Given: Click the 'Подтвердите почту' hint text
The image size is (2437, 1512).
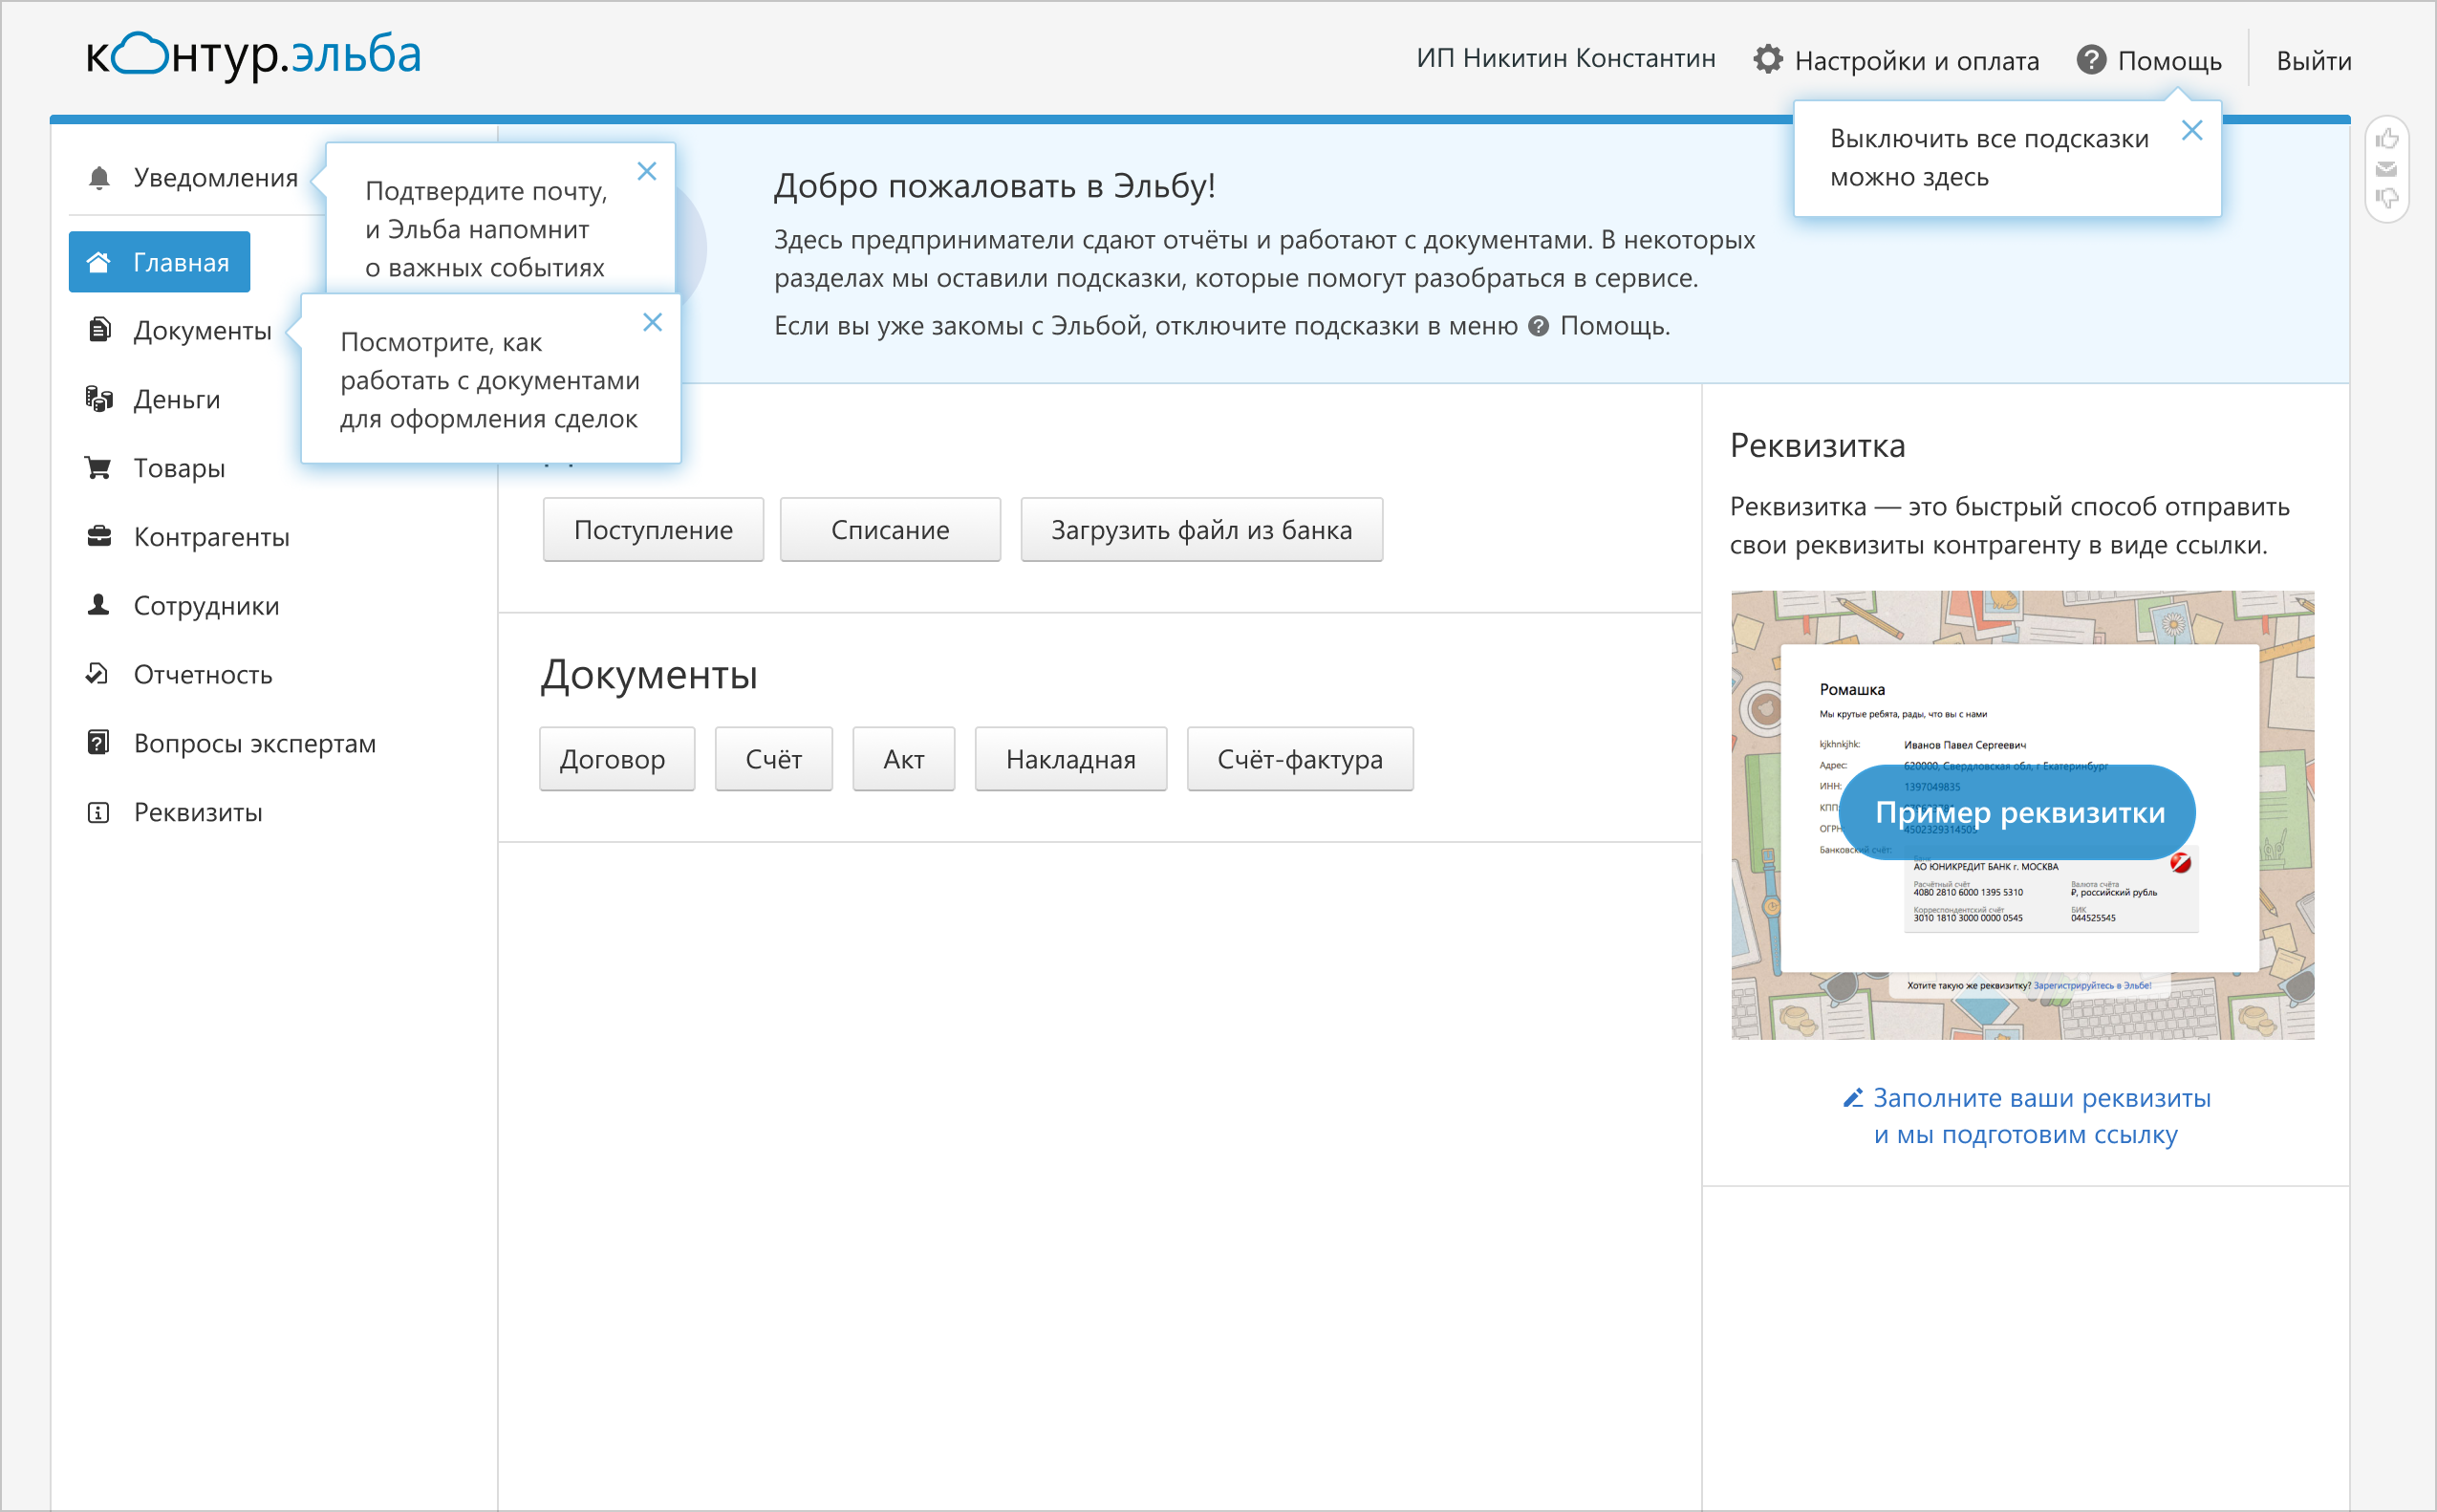Looking at the screenshot, I should click(x=486, y=229).
